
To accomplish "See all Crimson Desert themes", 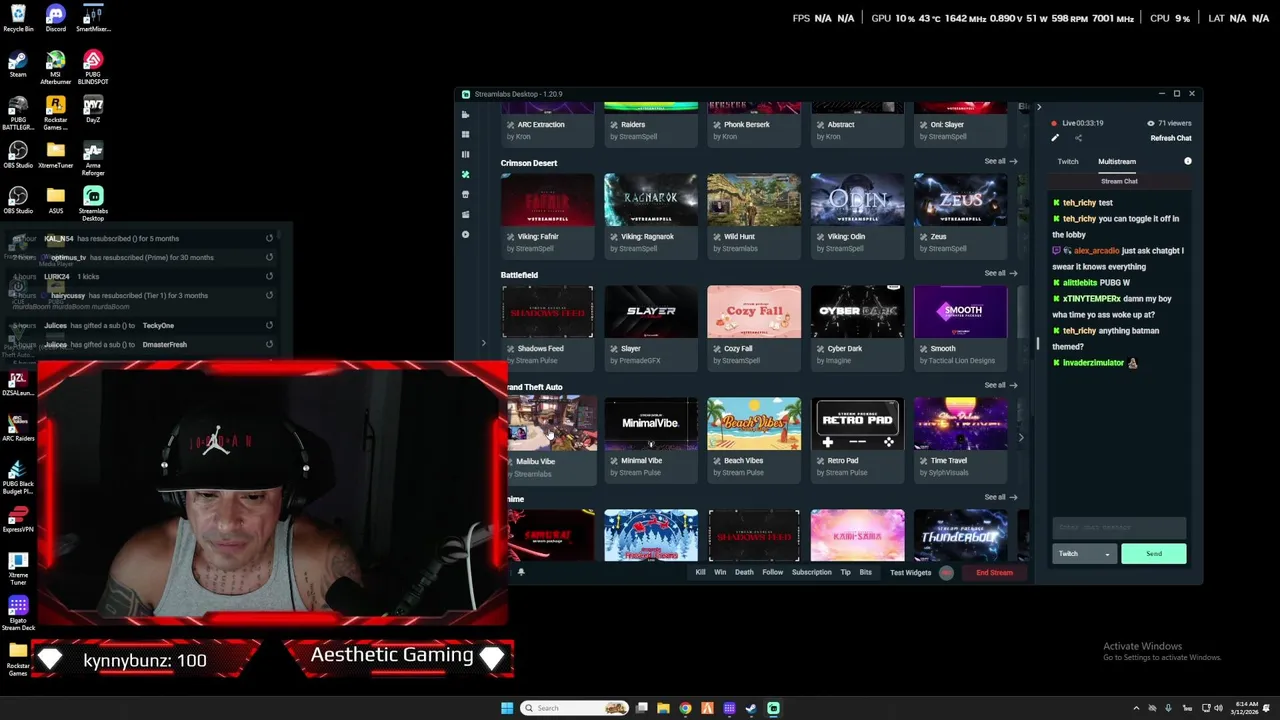I will pyautogui.click(x=1000, y=161).
